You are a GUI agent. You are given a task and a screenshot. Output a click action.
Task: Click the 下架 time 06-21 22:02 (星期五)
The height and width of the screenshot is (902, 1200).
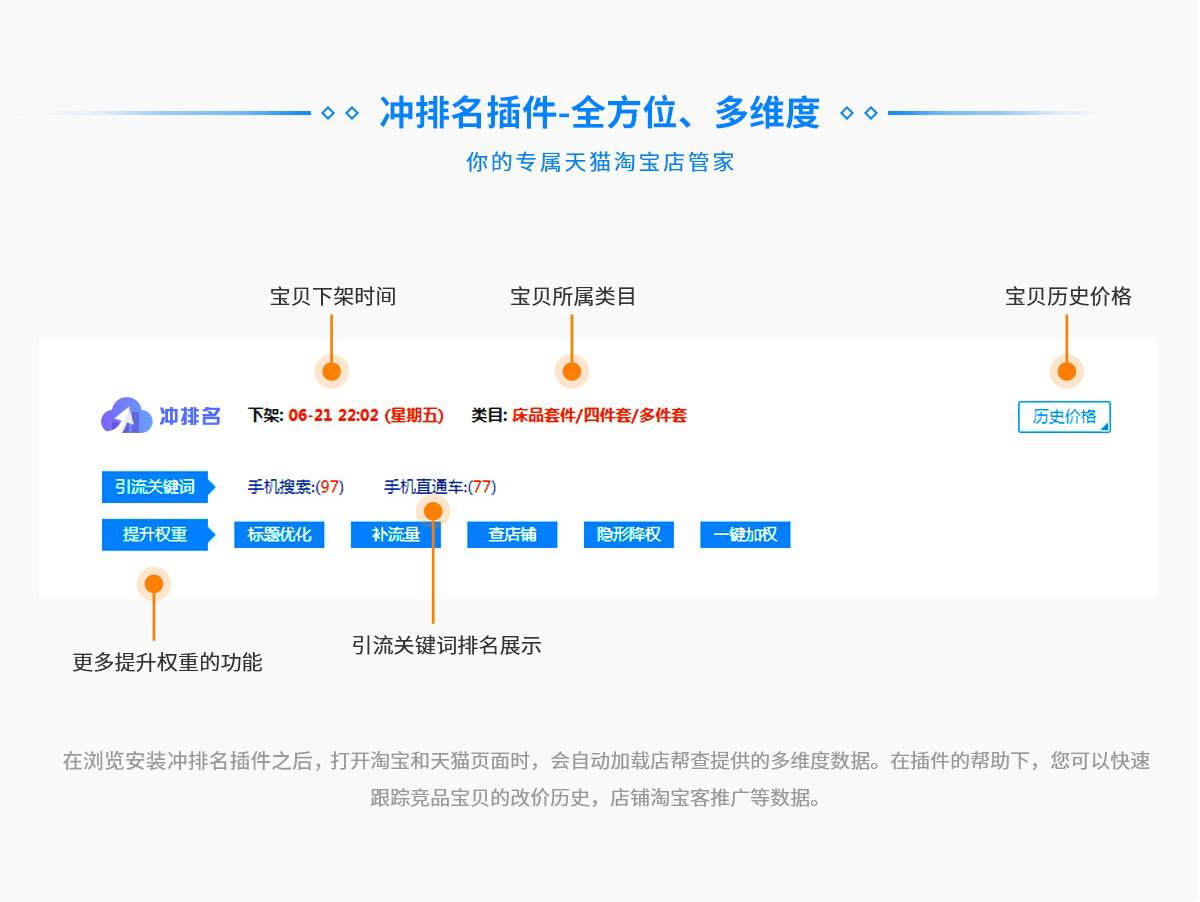tap(366, 415)
